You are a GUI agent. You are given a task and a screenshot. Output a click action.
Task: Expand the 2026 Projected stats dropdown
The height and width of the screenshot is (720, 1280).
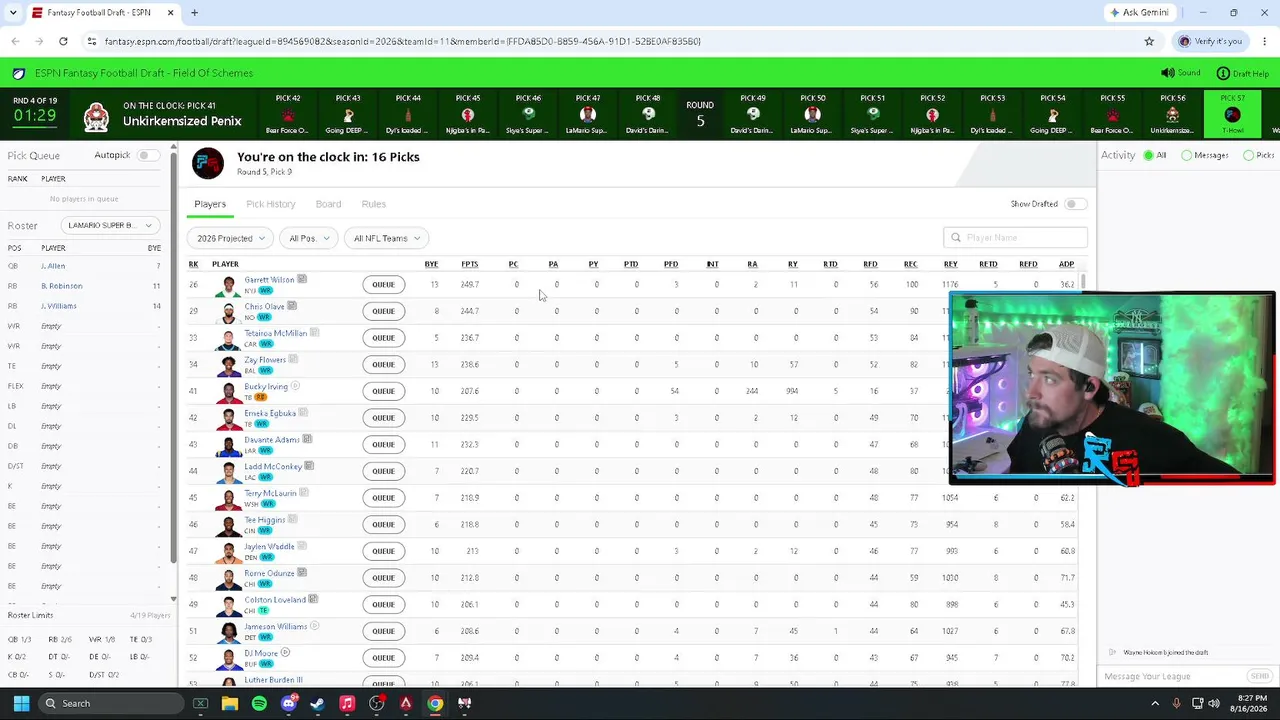tap(231, 238)
